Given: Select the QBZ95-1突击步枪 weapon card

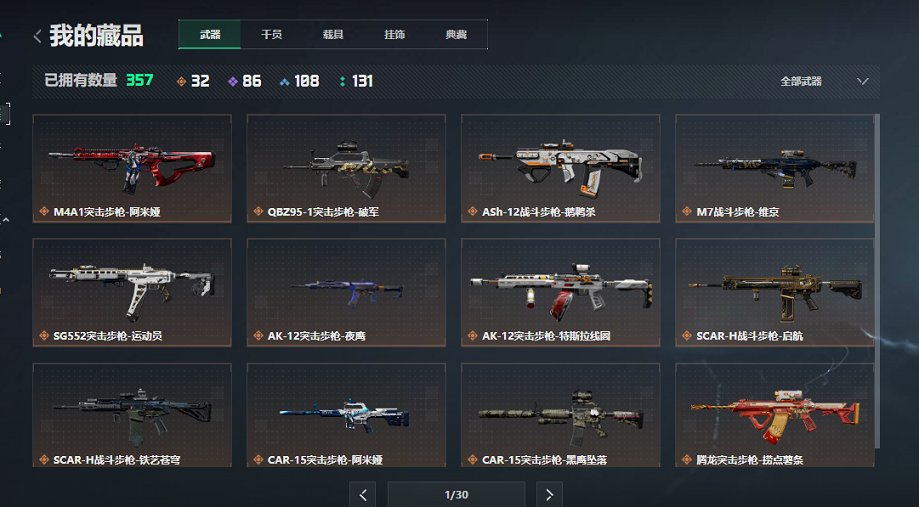Looking at the screenshot, I should pos(346,168).
